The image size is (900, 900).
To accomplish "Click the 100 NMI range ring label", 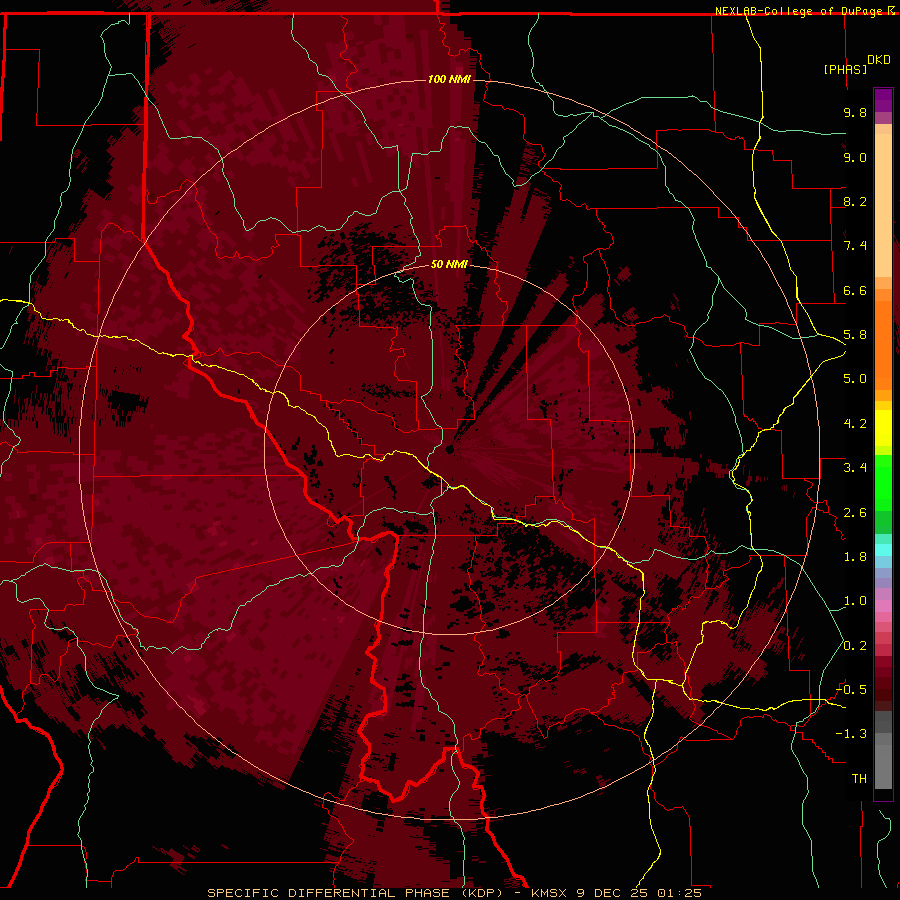I will pyautogui.click(x=449, y=79).
